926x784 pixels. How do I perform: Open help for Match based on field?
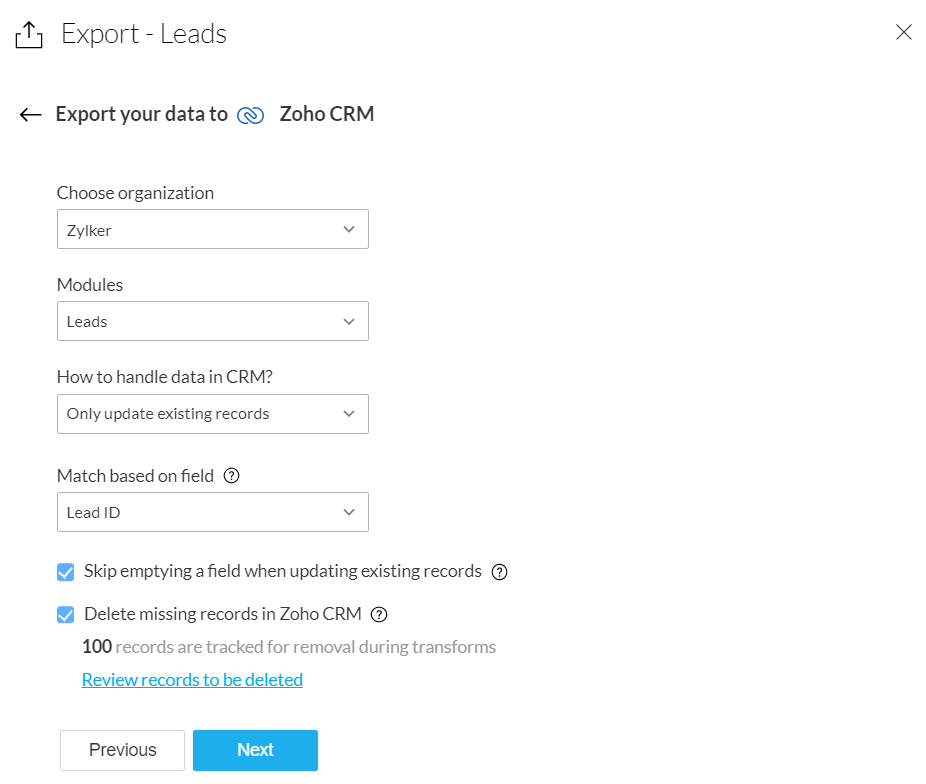(x=232, y=476)
